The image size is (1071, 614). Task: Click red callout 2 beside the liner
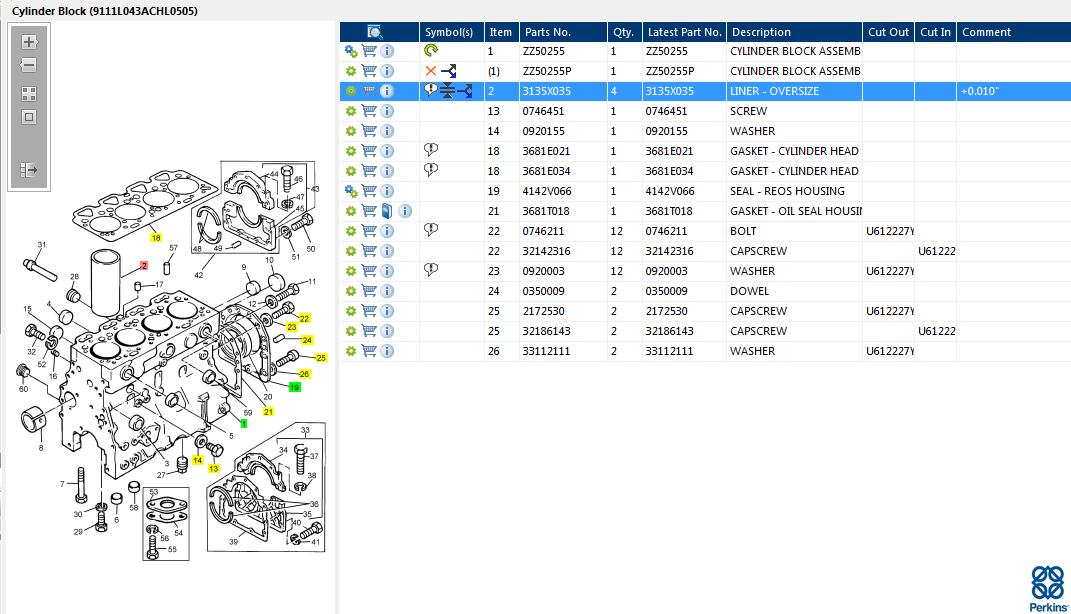click(144, 266)
